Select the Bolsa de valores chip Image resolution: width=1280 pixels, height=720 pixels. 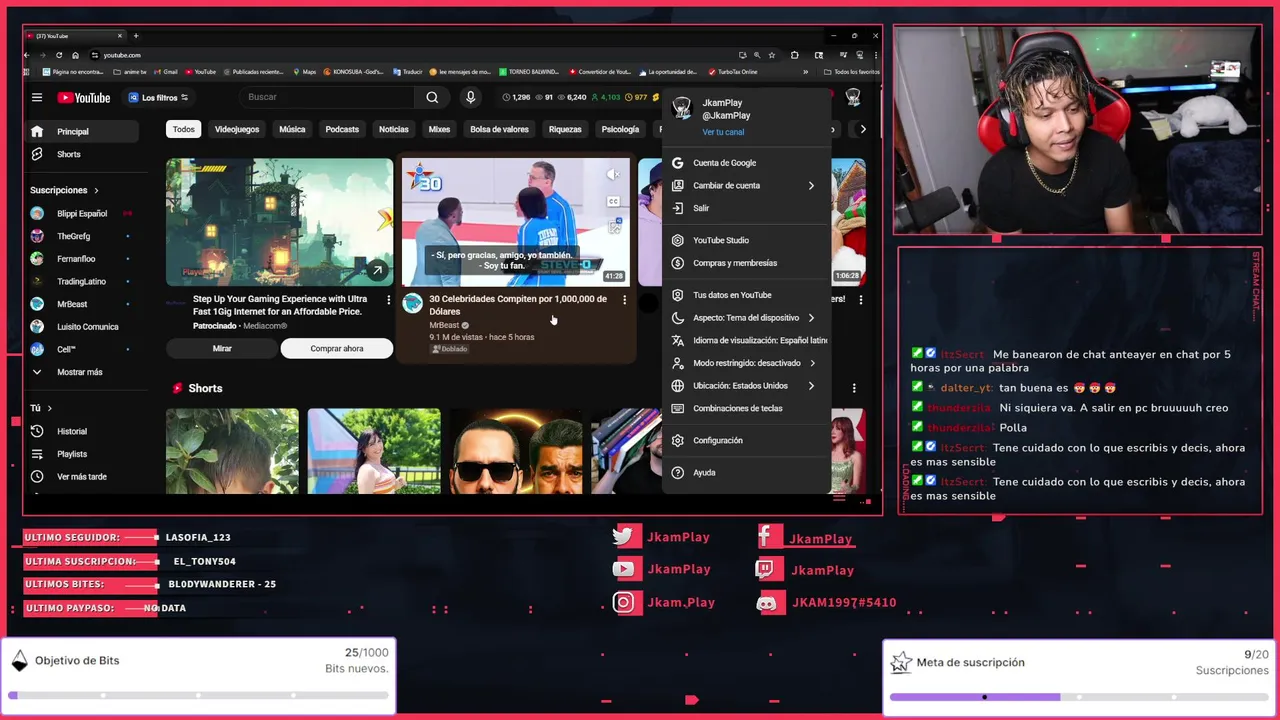tap(499, 129)
